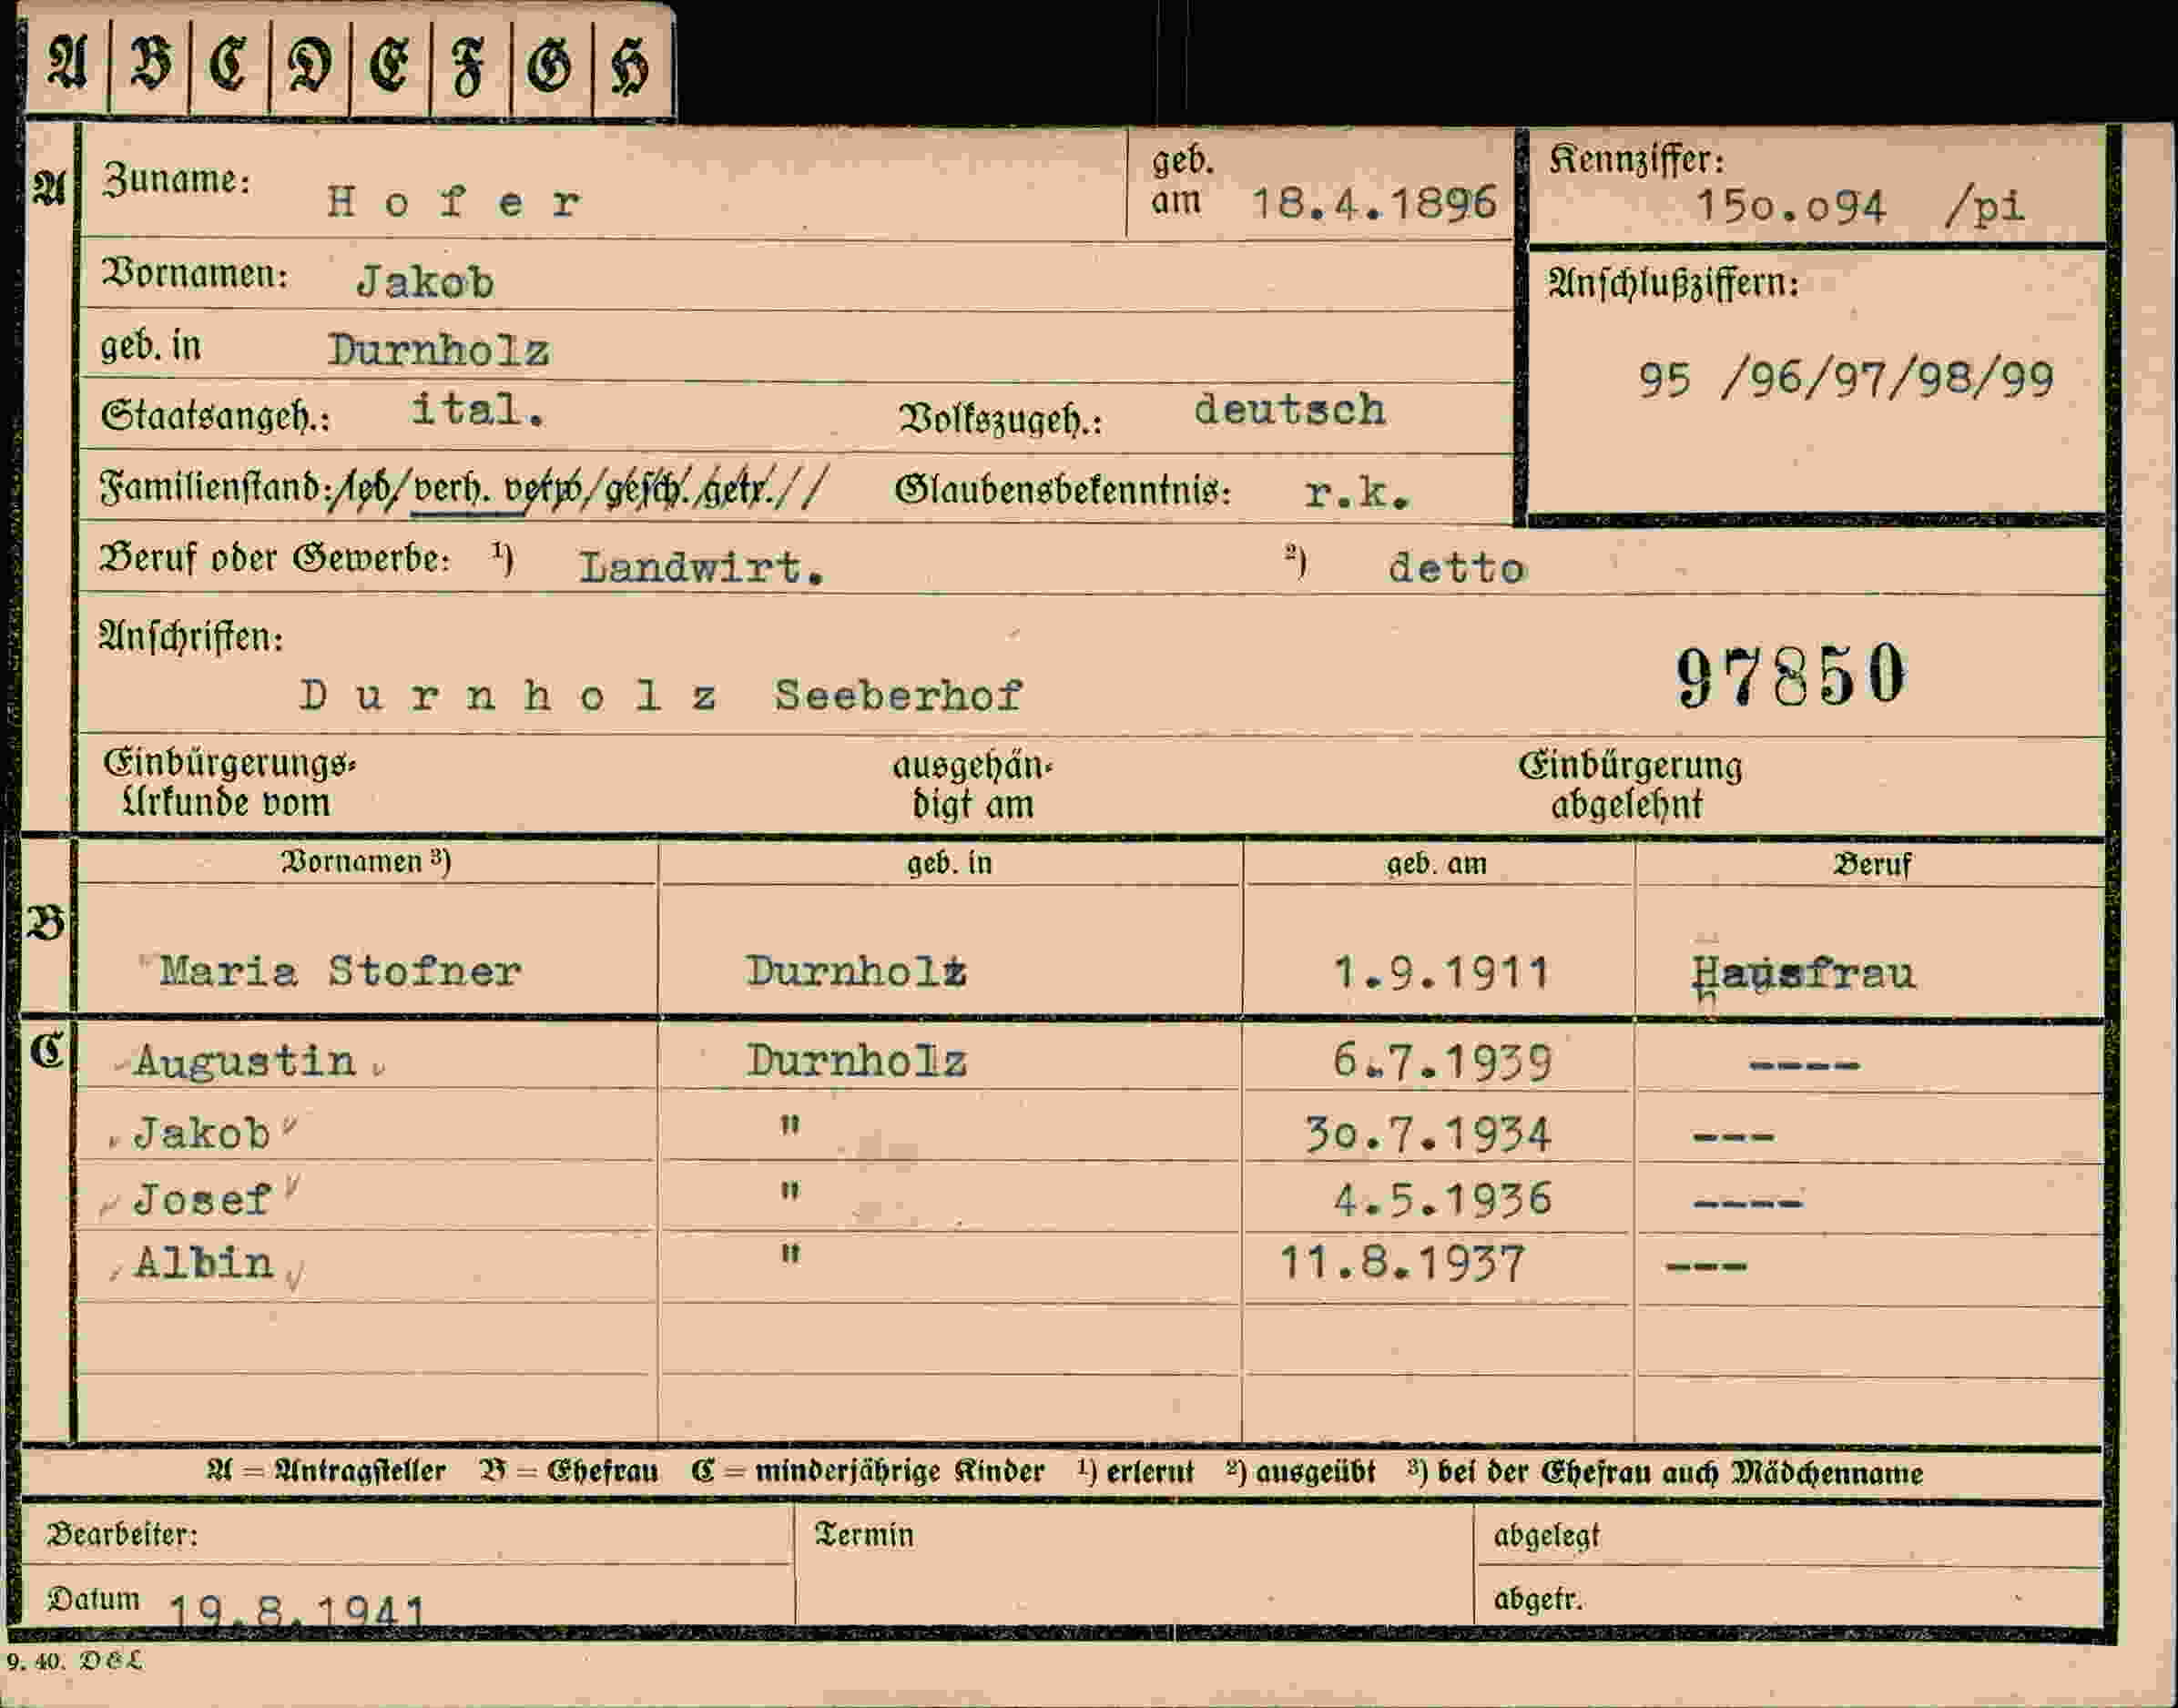
Task: Click the address word 'Seeberhof'
Action: click(898, 696)
